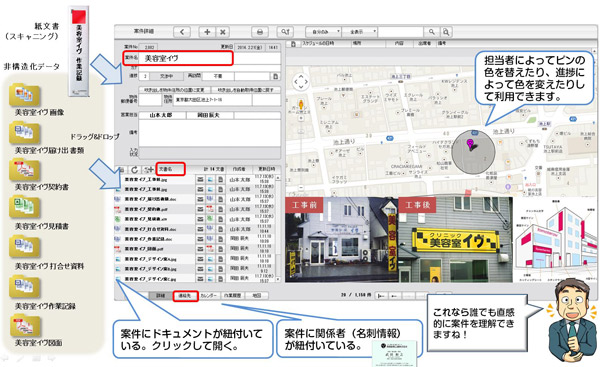Switch to the カレンダー tab
Screen dimensions: 600x367
tap(209, 296)
